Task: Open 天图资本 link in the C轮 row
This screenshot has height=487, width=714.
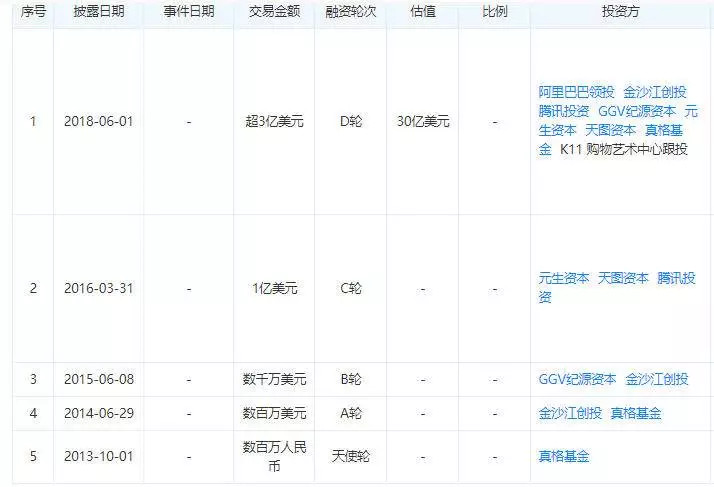Action: [x=623, y=278]
